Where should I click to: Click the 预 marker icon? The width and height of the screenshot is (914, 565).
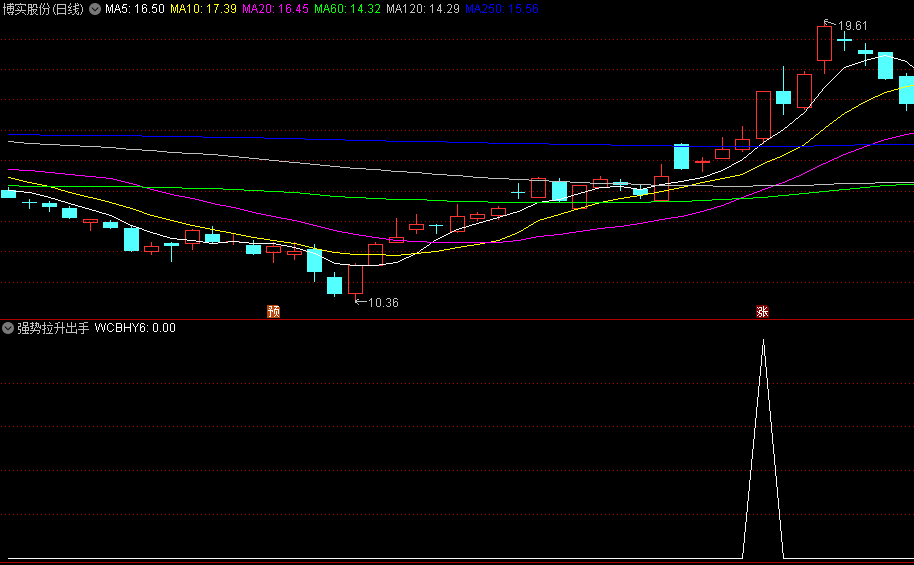click(273, 311)
